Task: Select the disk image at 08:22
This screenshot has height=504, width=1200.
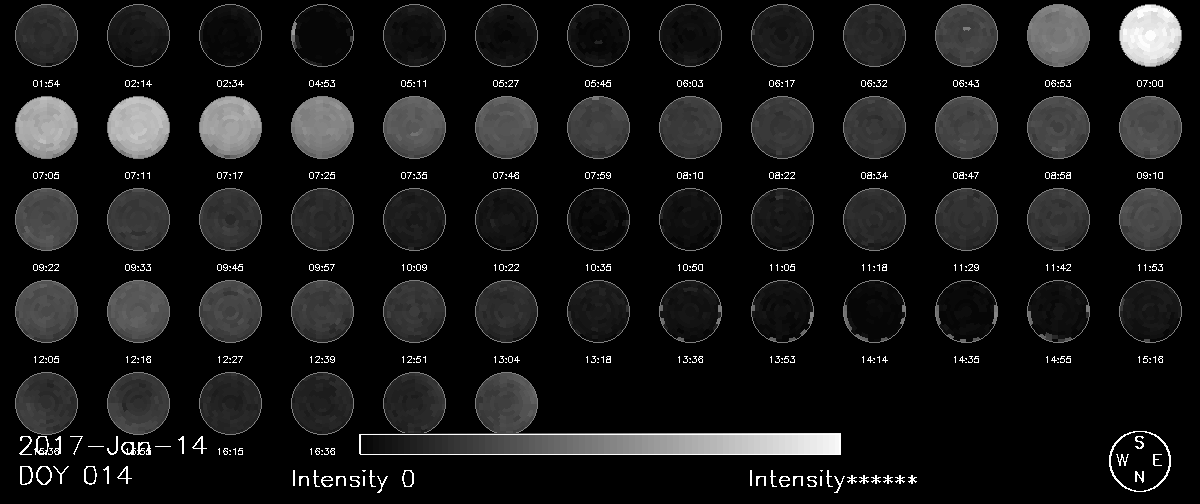Action: click(x=782, y=127)
